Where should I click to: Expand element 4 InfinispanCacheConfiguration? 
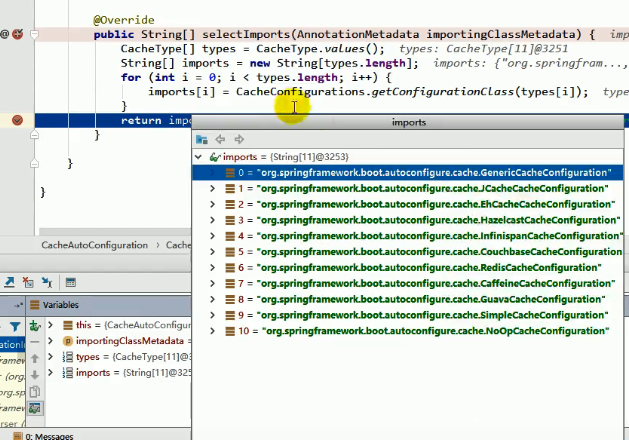tap(213, 236)
